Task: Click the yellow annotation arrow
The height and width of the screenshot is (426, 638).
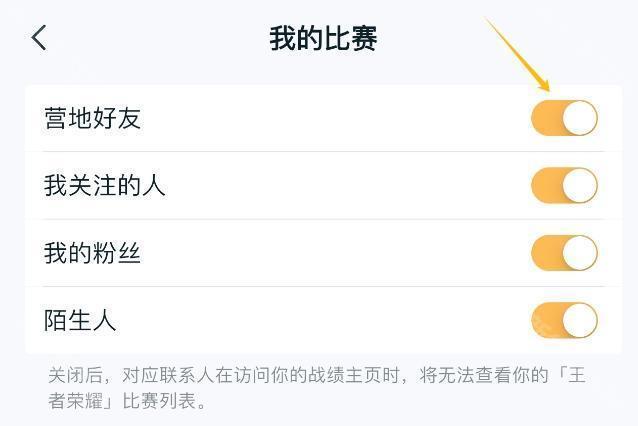Action: click(518, 55)
